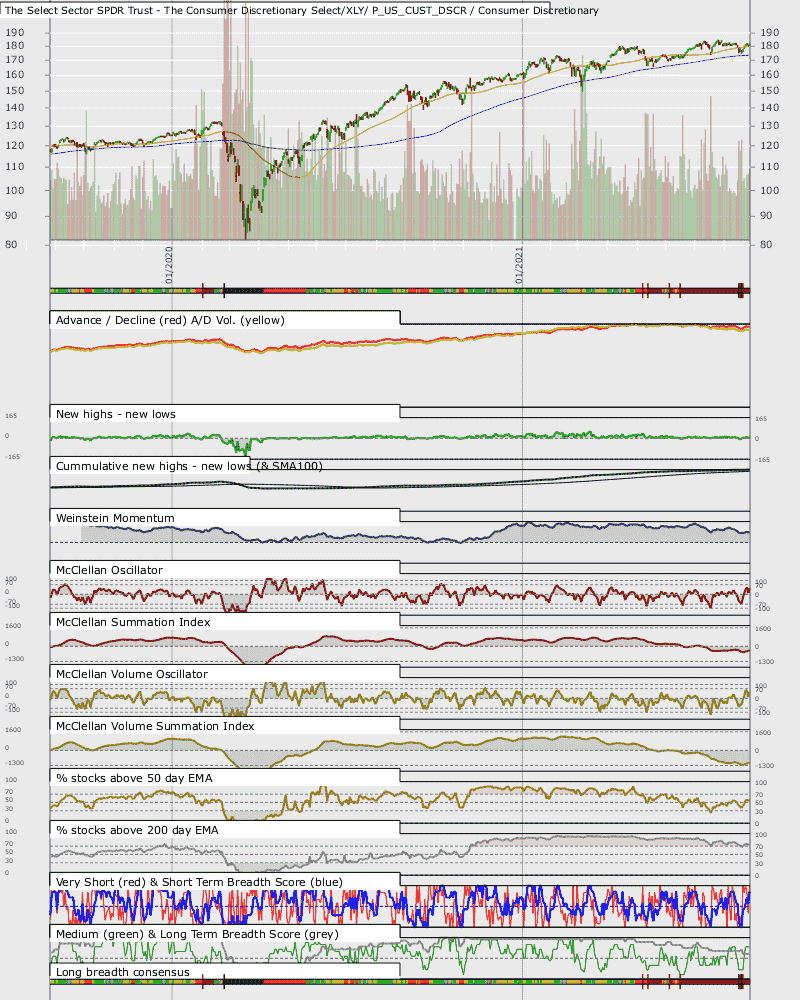Image resolution: width=800 pixels, height=1000 pixels.
Task: Select Very Short & Short Term Breadth Score label
Action: click(199, 882)
